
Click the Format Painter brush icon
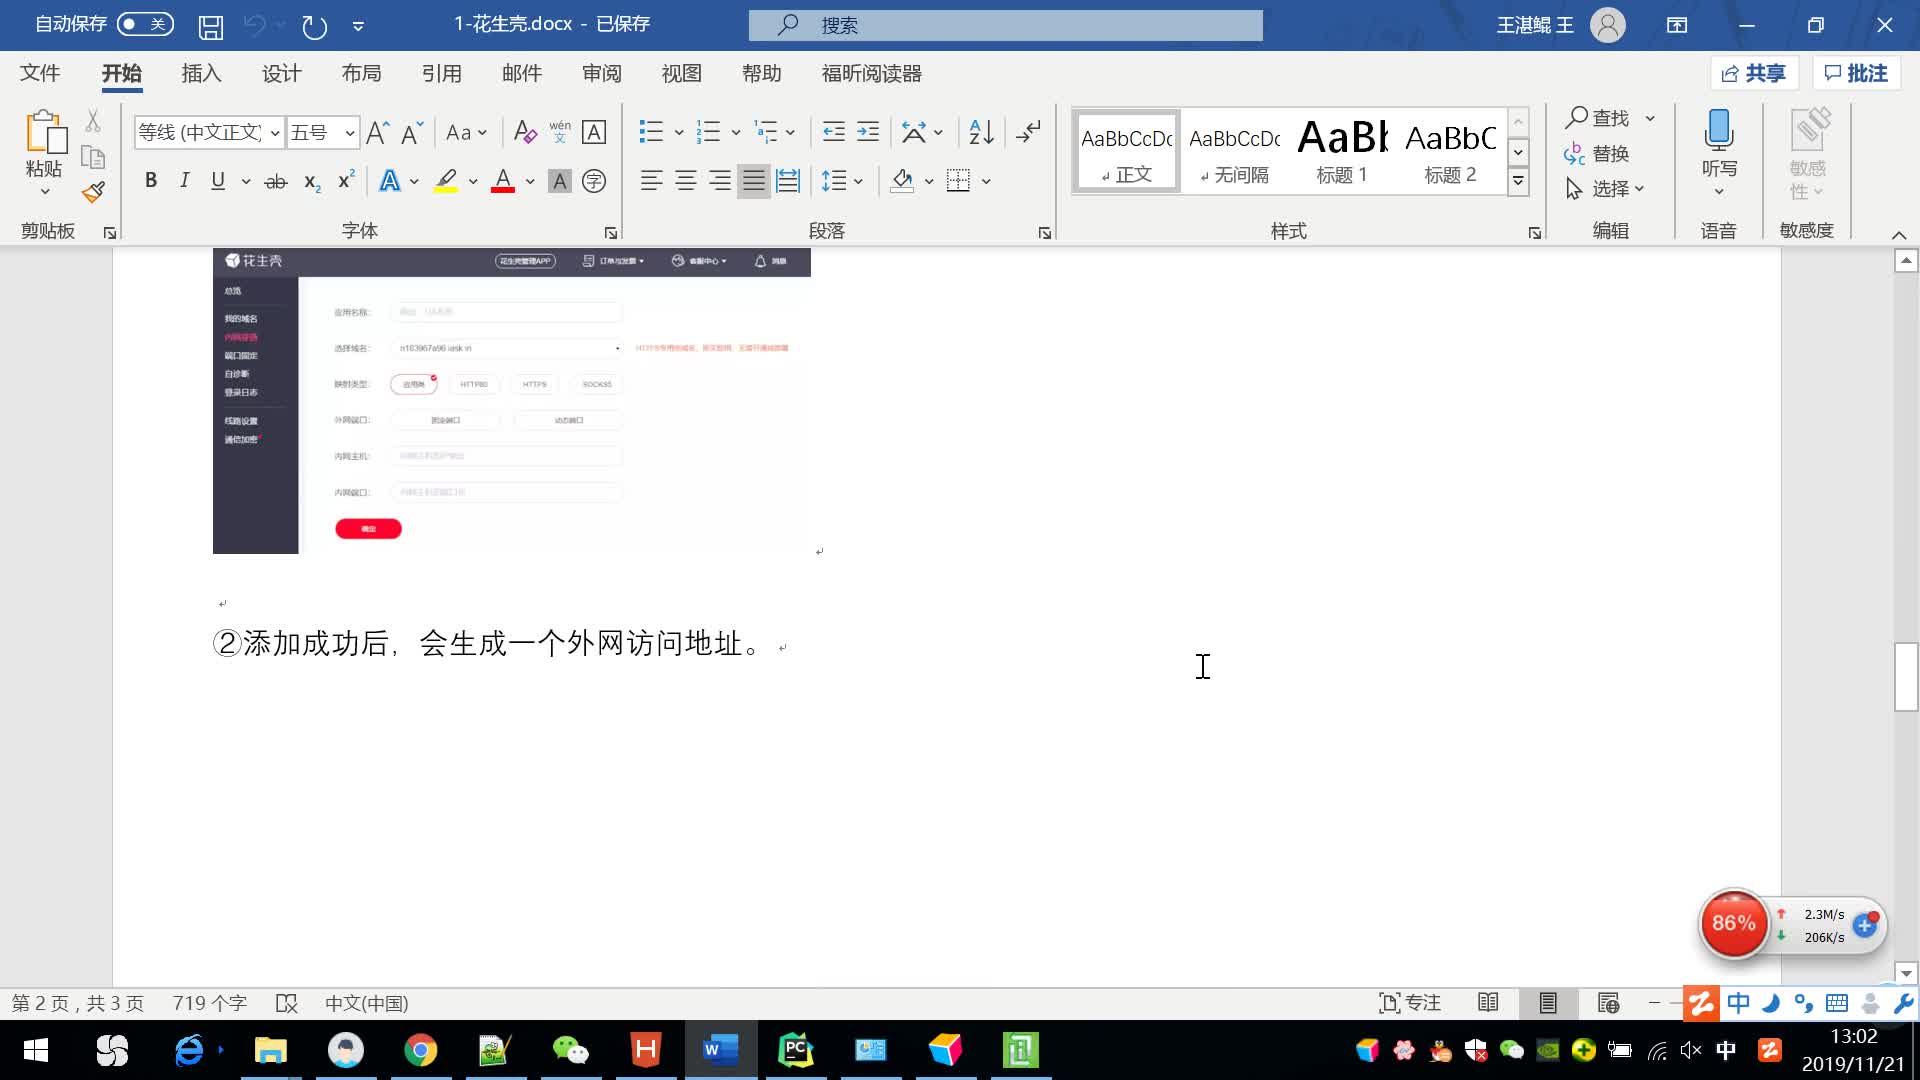pos(93,192)
